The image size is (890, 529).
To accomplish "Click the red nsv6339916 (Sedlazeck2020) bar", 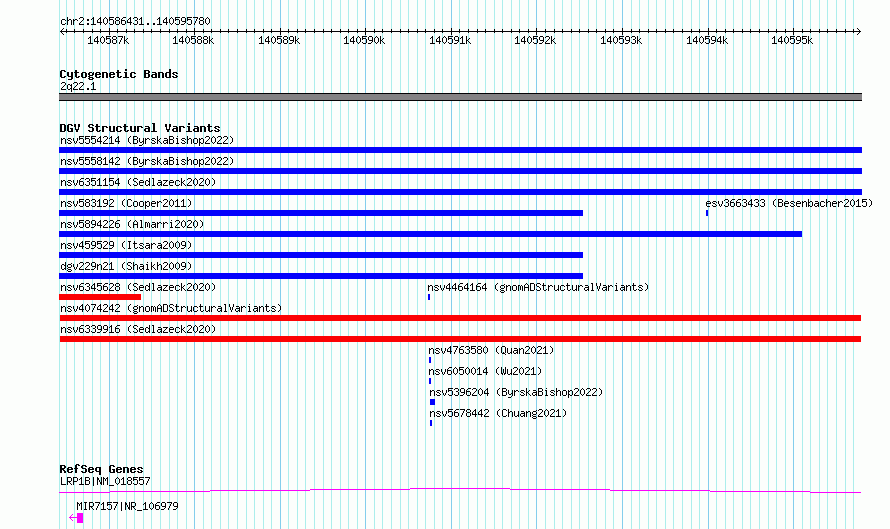I will [x=460, y=339].
